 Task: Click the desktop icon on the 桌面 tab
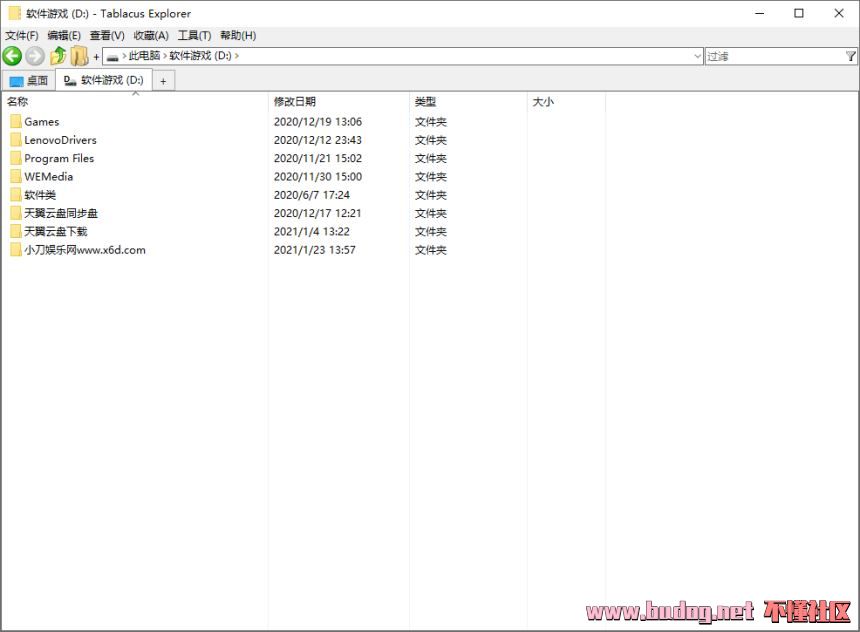(x=15, y=80)
